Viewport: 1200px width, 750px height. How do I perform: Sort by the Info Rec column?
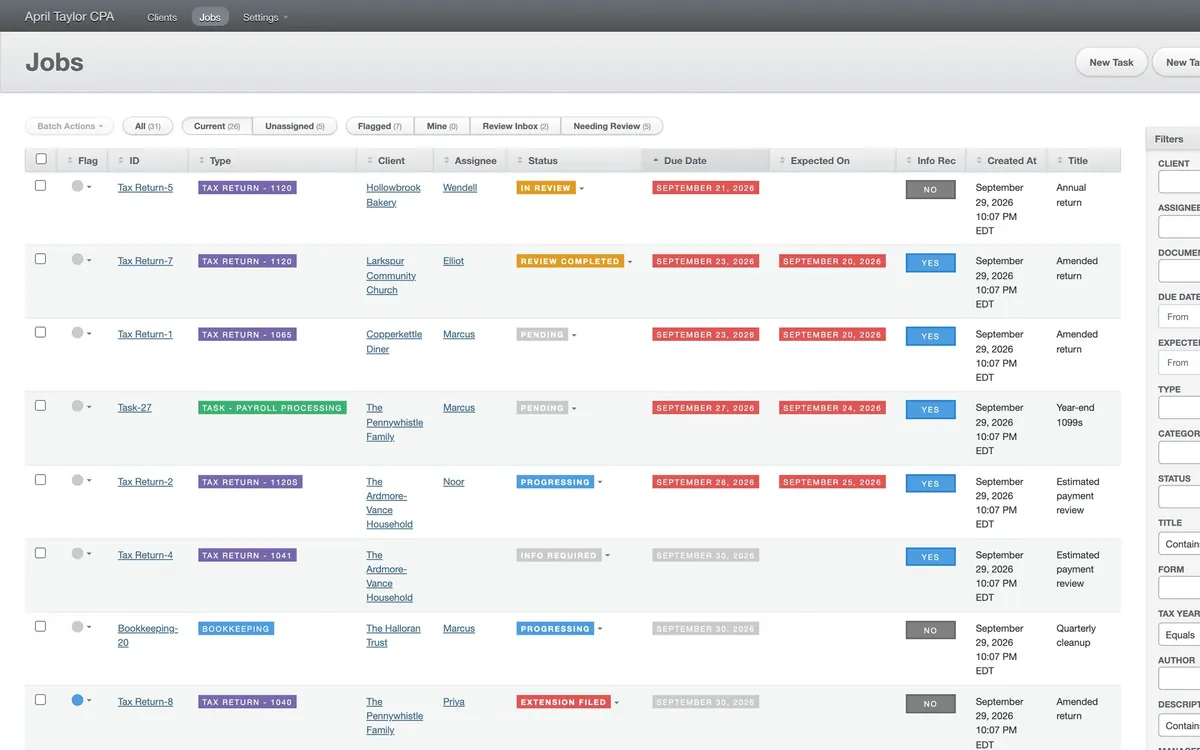931,160
